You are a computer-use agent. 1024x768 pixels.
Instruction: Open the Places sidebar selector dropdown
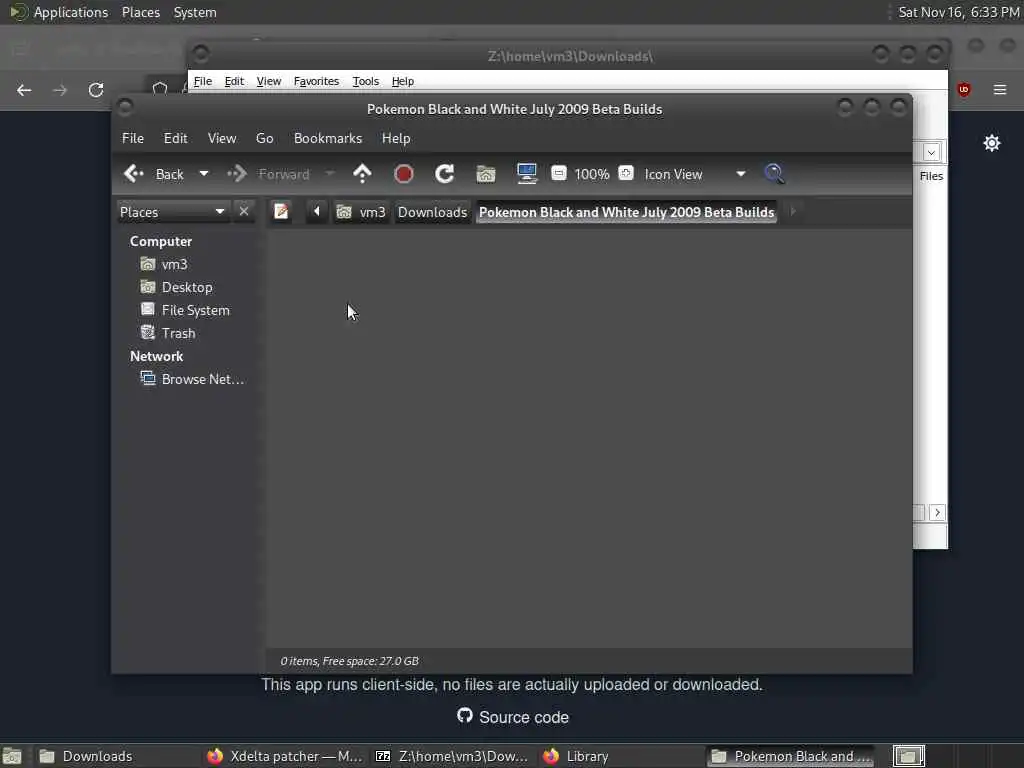click(172, 212)
